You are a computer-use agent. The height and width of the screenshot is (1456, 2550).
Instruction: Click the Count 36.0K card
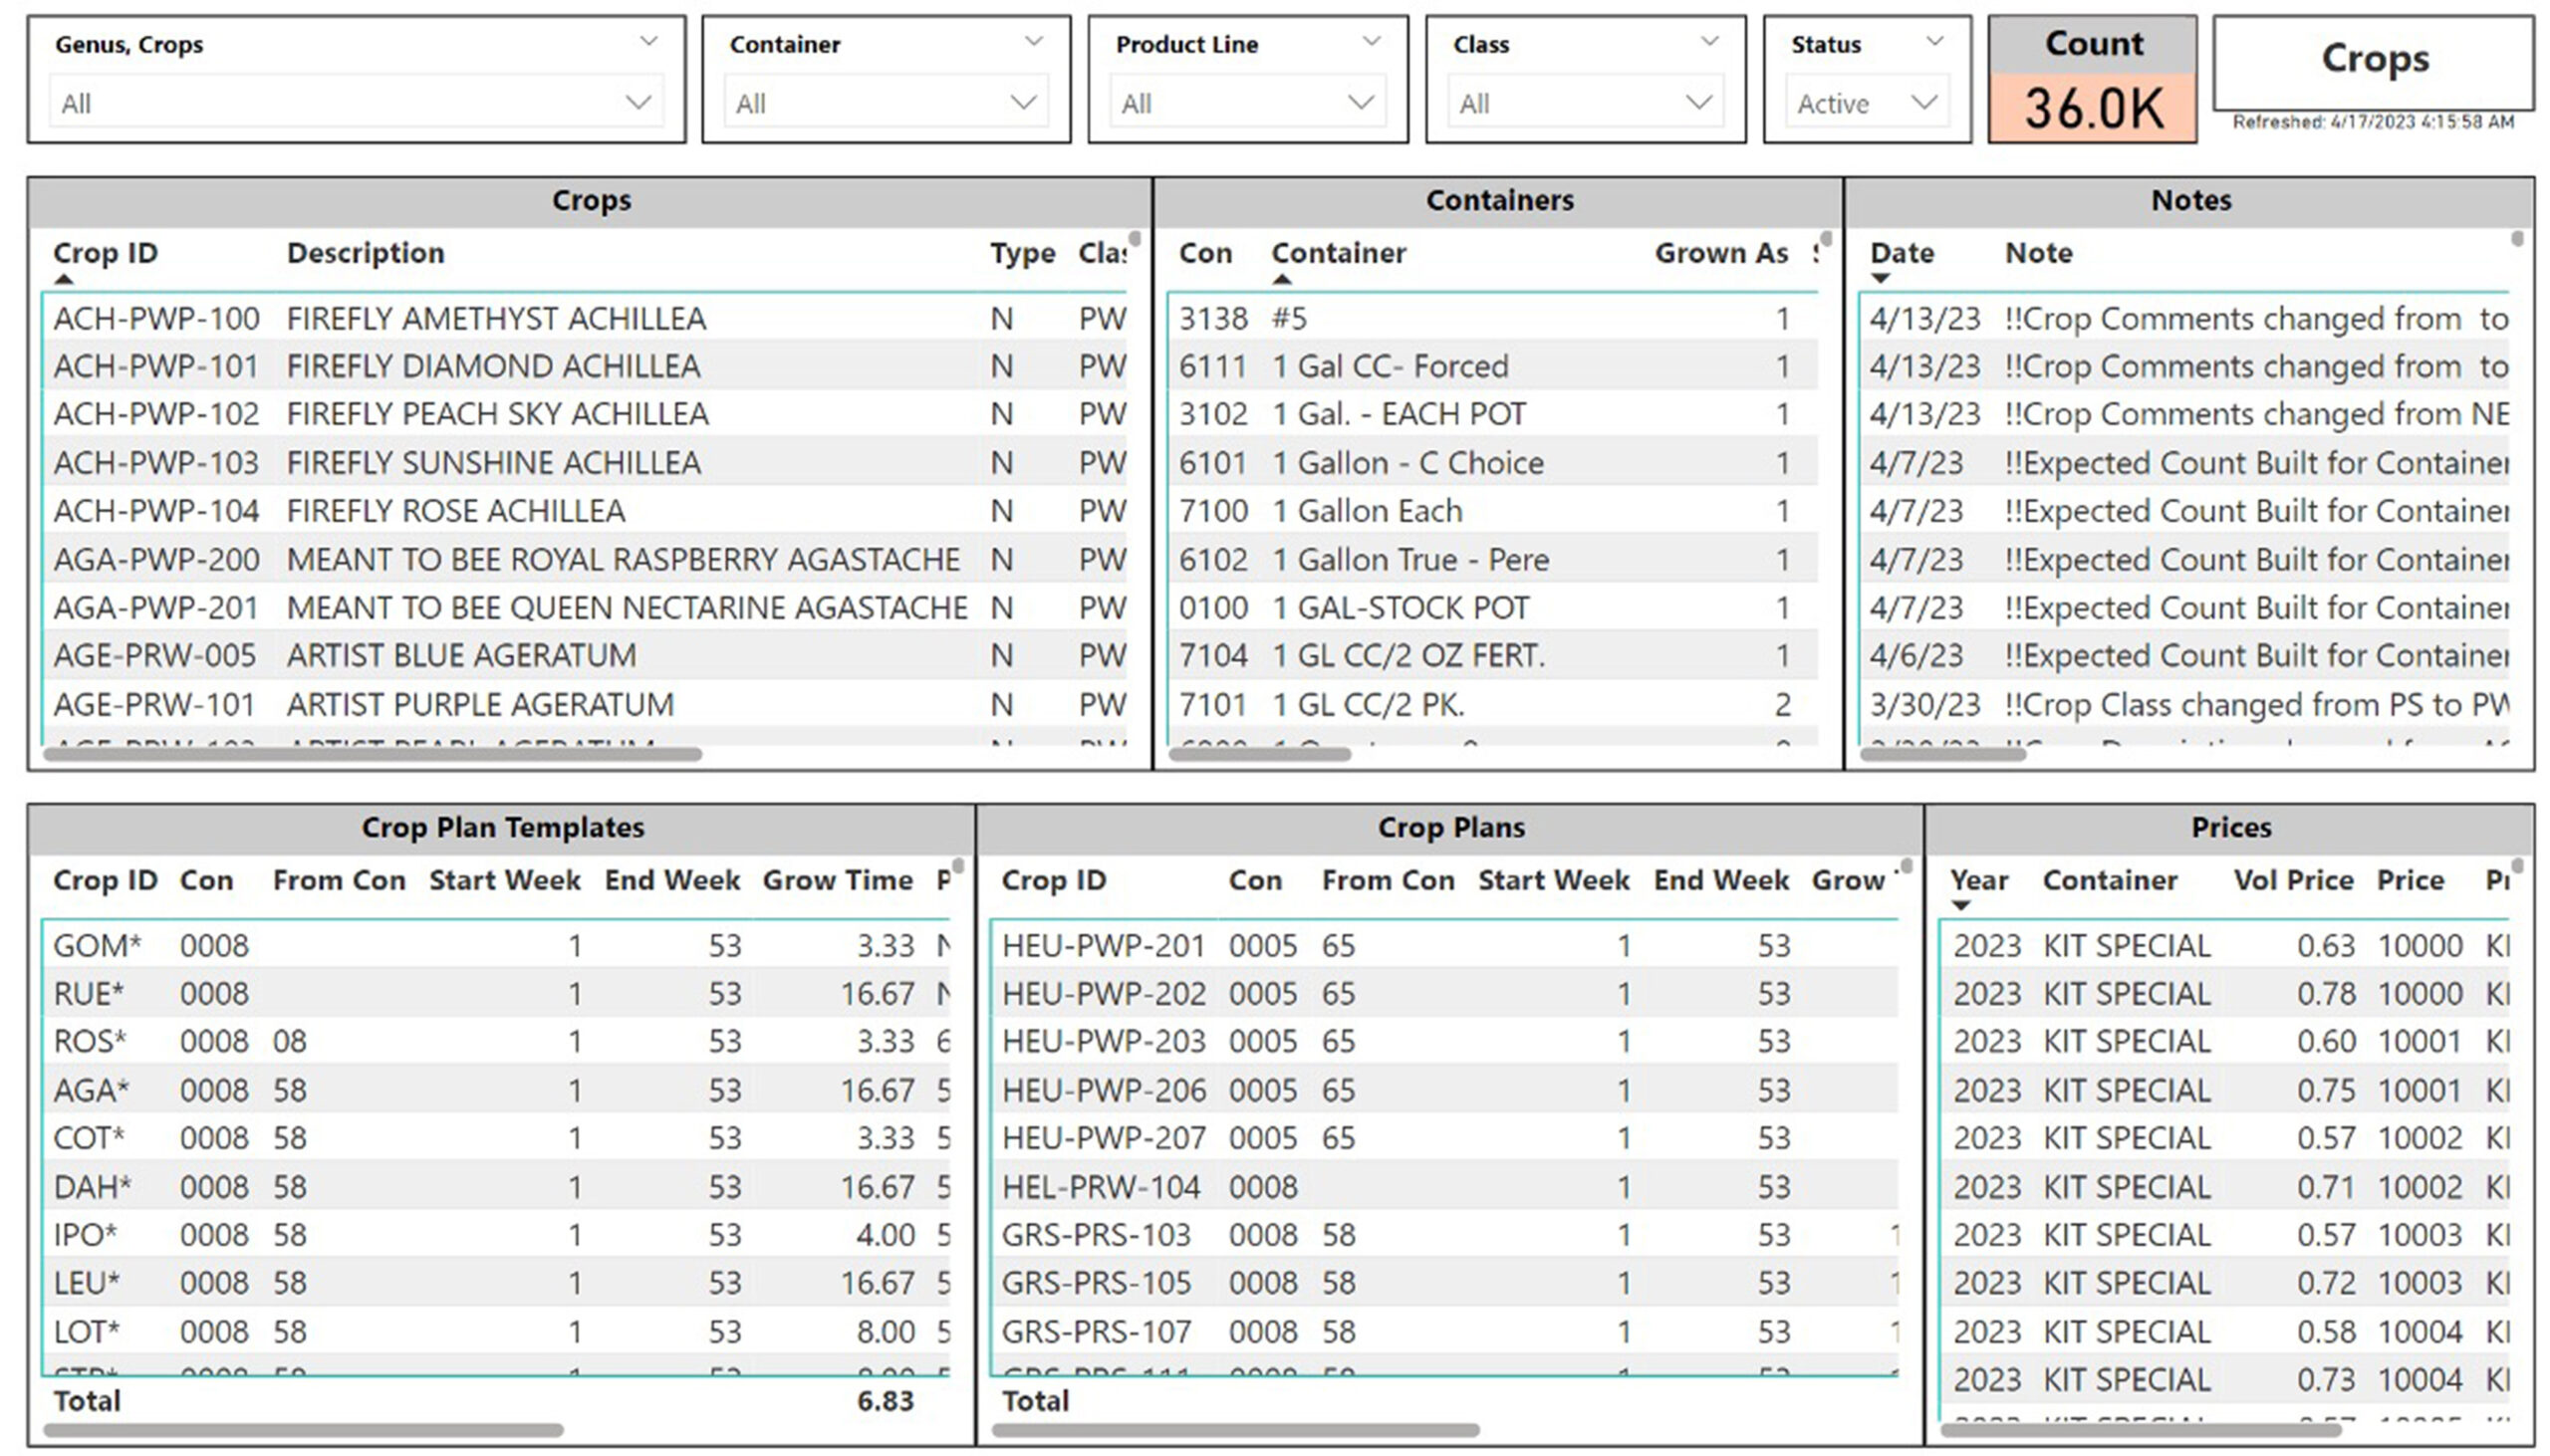tap(2092, 80)
